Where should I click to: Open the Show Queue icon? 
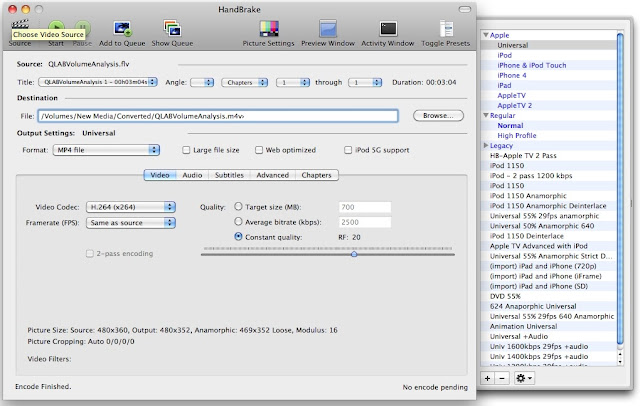pyautogui.click(x=172, y=29)
